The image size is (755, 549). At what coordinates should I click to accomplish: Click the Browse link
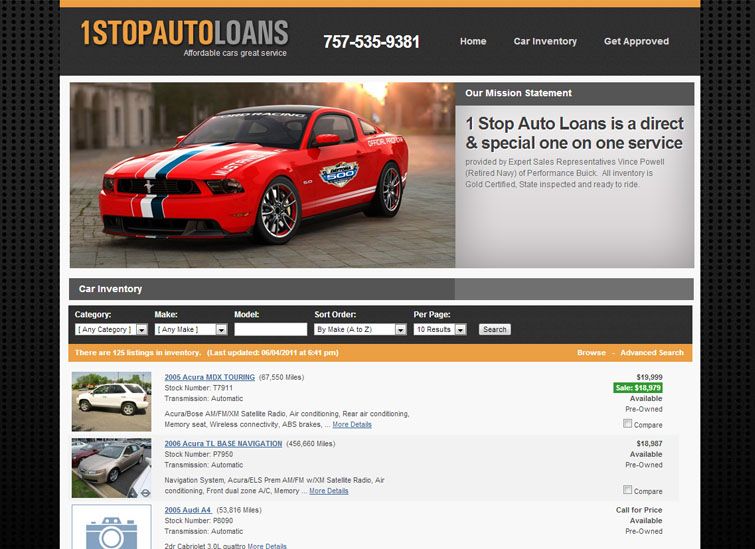pyautogui.click(x=591, y=353)
